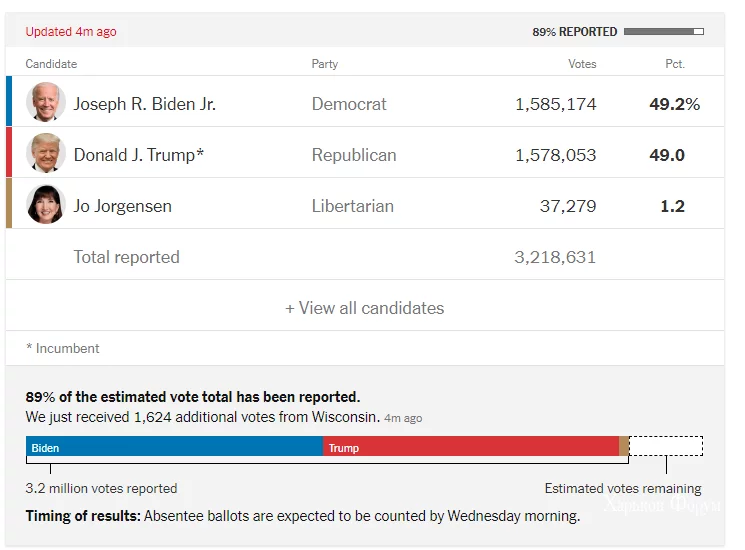Viewport: 745px width, 550px height.
Task: Click the Updated 4m ago timestamp
Action: (x=71, y=32)
